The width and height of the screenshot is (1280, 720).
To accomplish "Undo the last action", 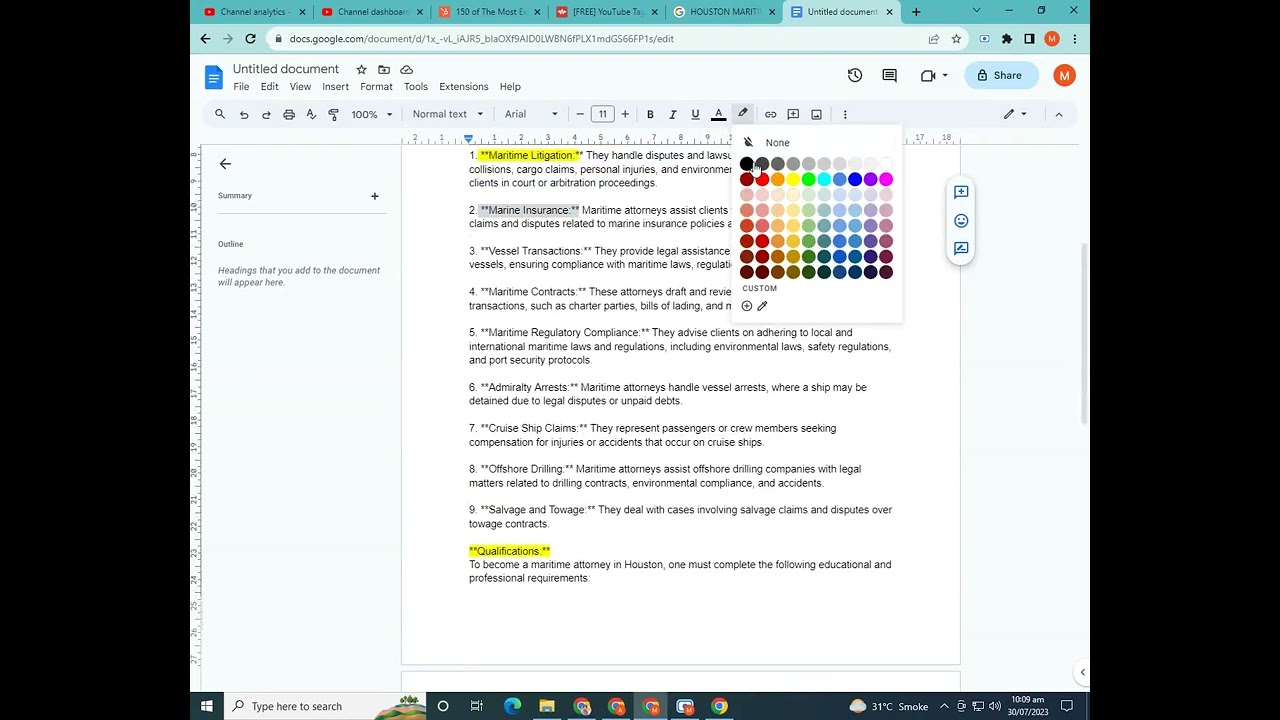I will (x=243, y=114).
